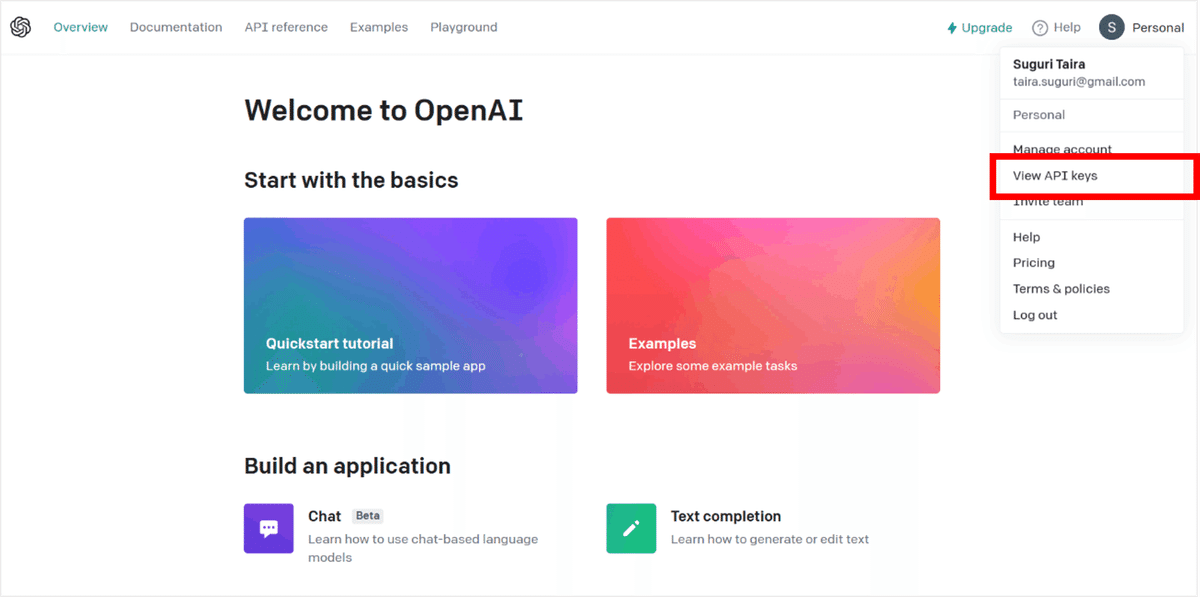Go to API reference tab
1200x597 pixels.
pos(286,27)
